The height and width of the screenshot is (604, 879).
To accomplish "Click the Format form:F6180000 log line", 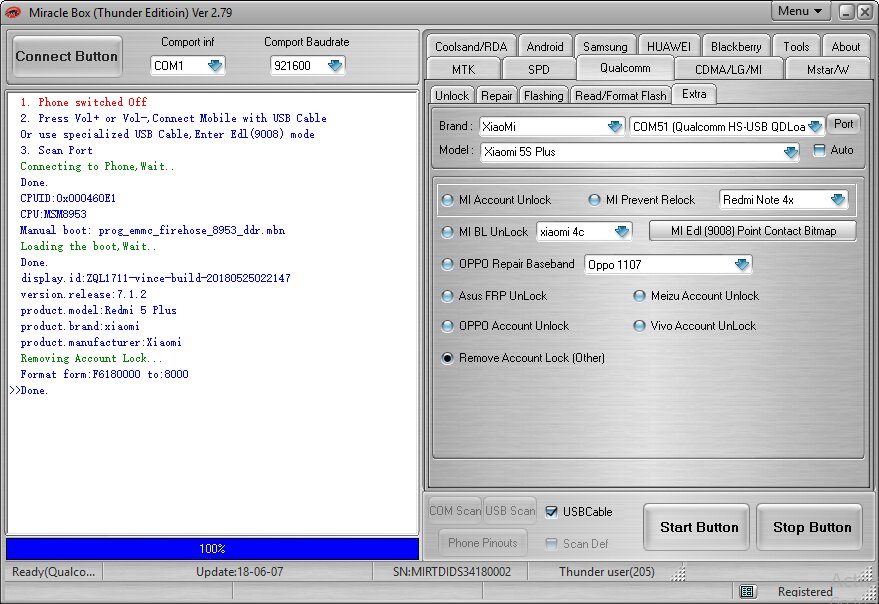I will point(104,374).
